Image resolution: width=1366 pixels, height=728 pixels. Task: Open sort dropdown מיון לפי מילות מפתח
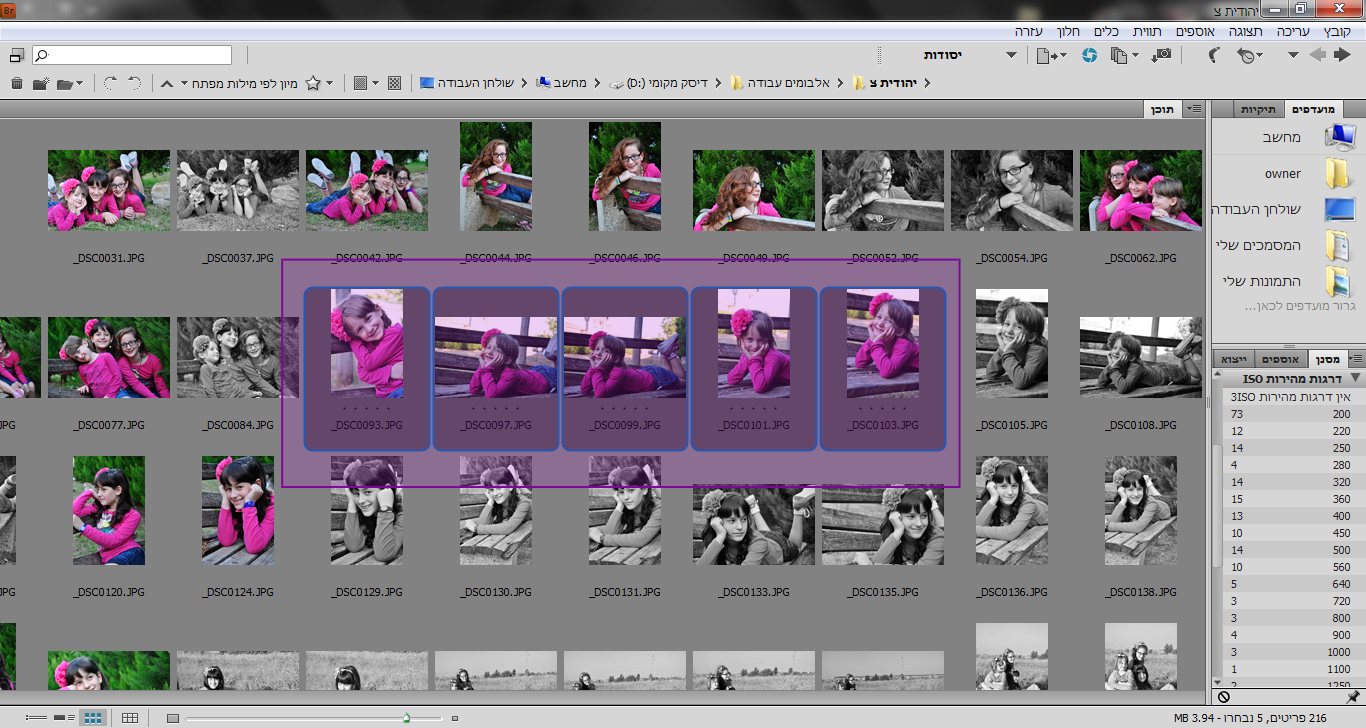tap(238, 83)
